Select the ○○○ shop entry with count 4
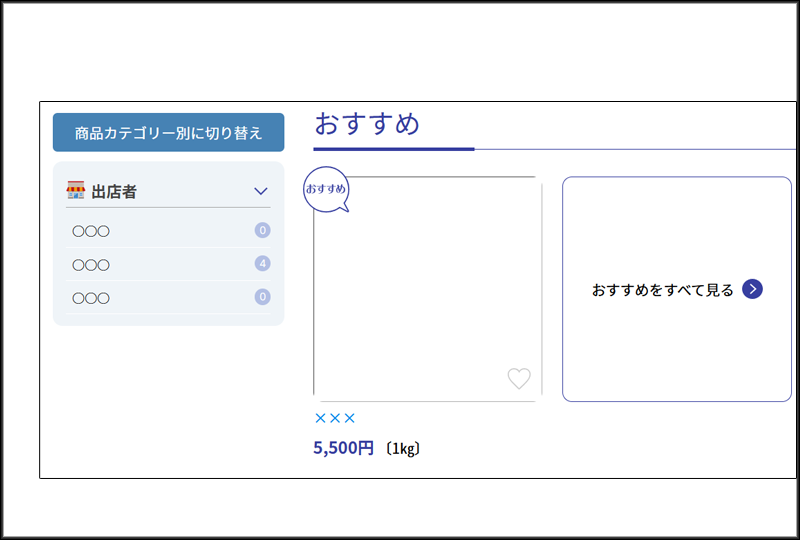800x540 pixels. tap(168, 264)
